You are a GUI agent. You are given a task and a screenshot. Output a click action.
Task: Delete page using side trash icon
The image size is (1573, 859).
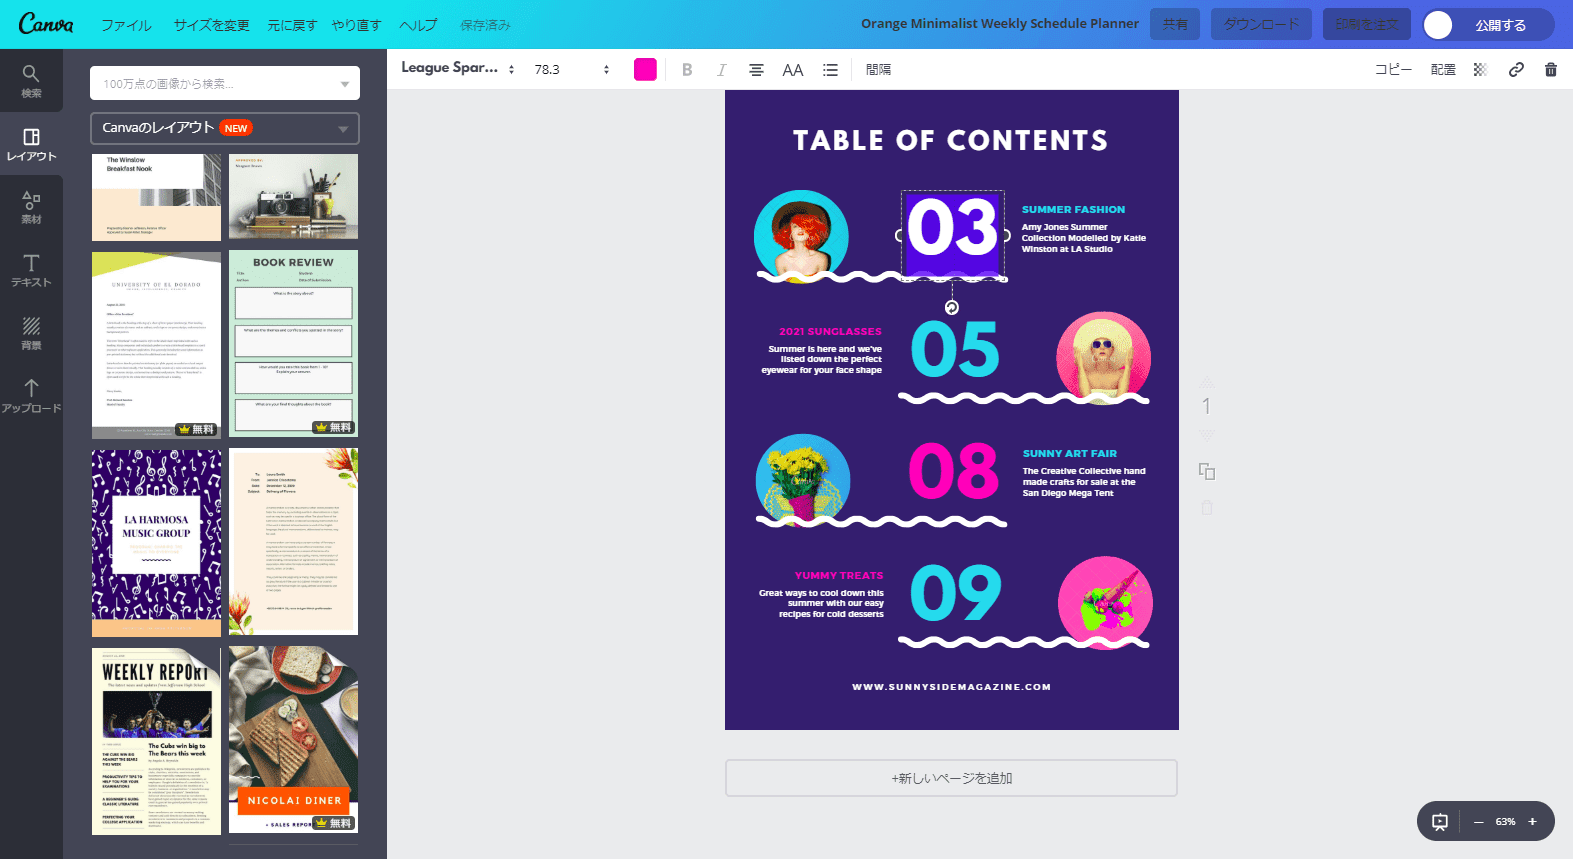coord(1207,508)
